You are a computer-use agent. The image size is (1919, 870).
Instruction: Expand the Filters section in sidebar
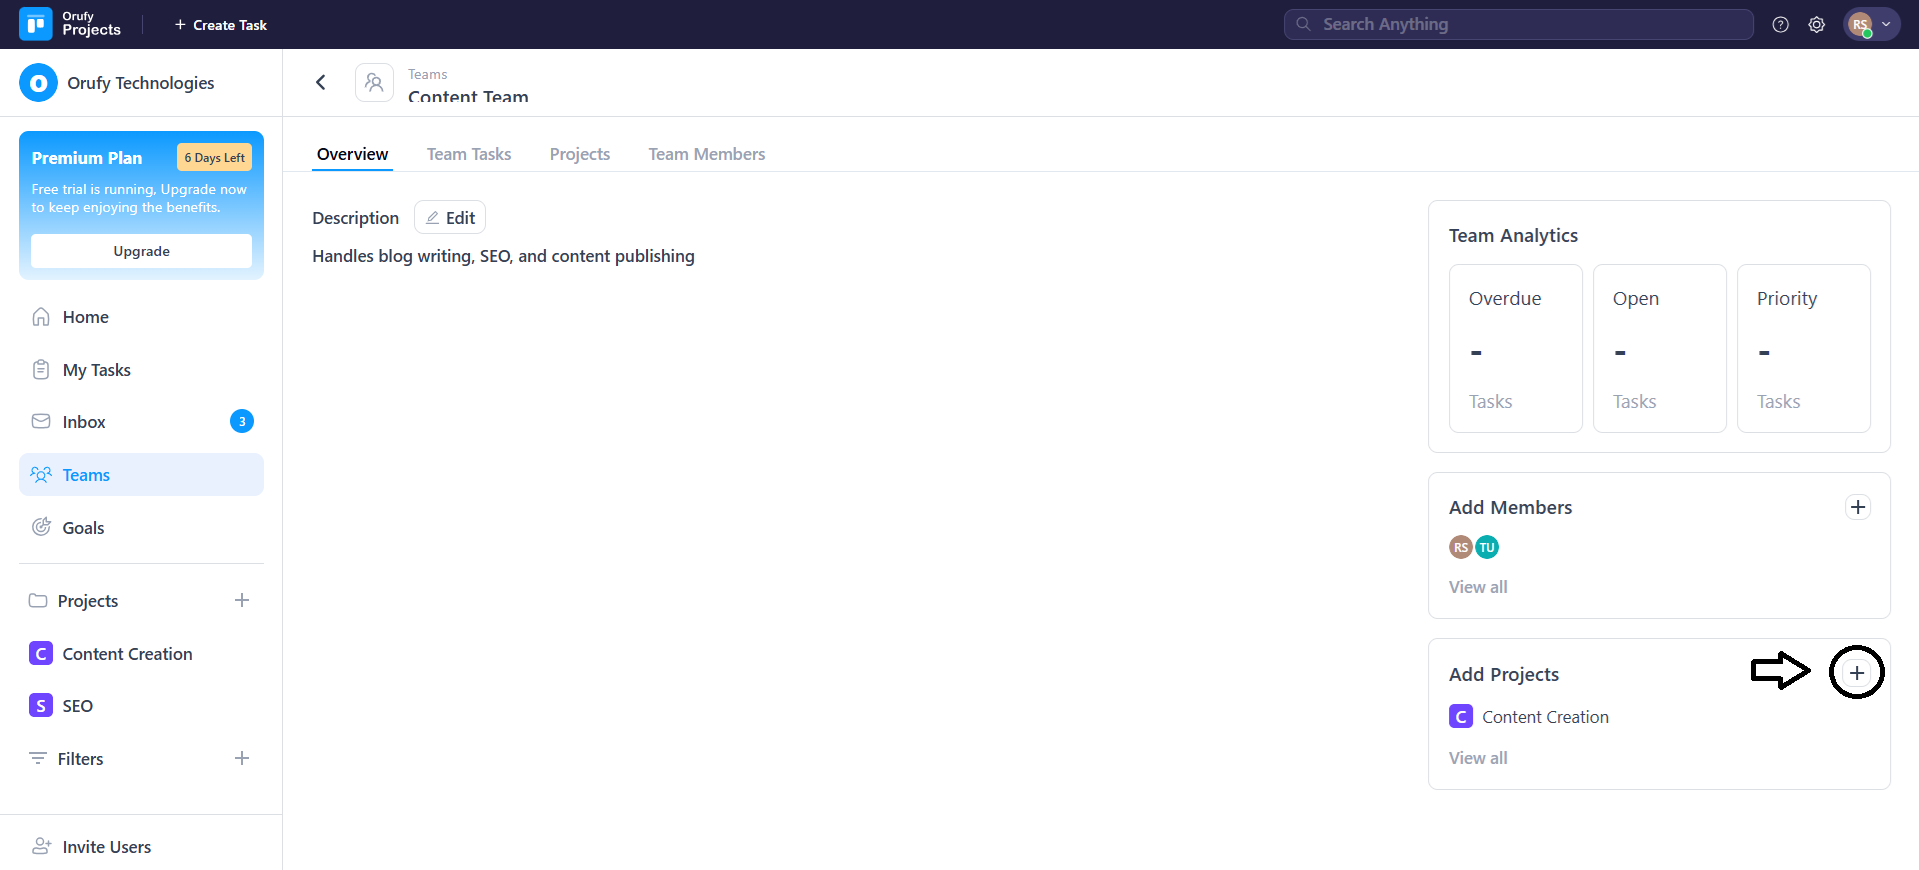tap(80, 759)
